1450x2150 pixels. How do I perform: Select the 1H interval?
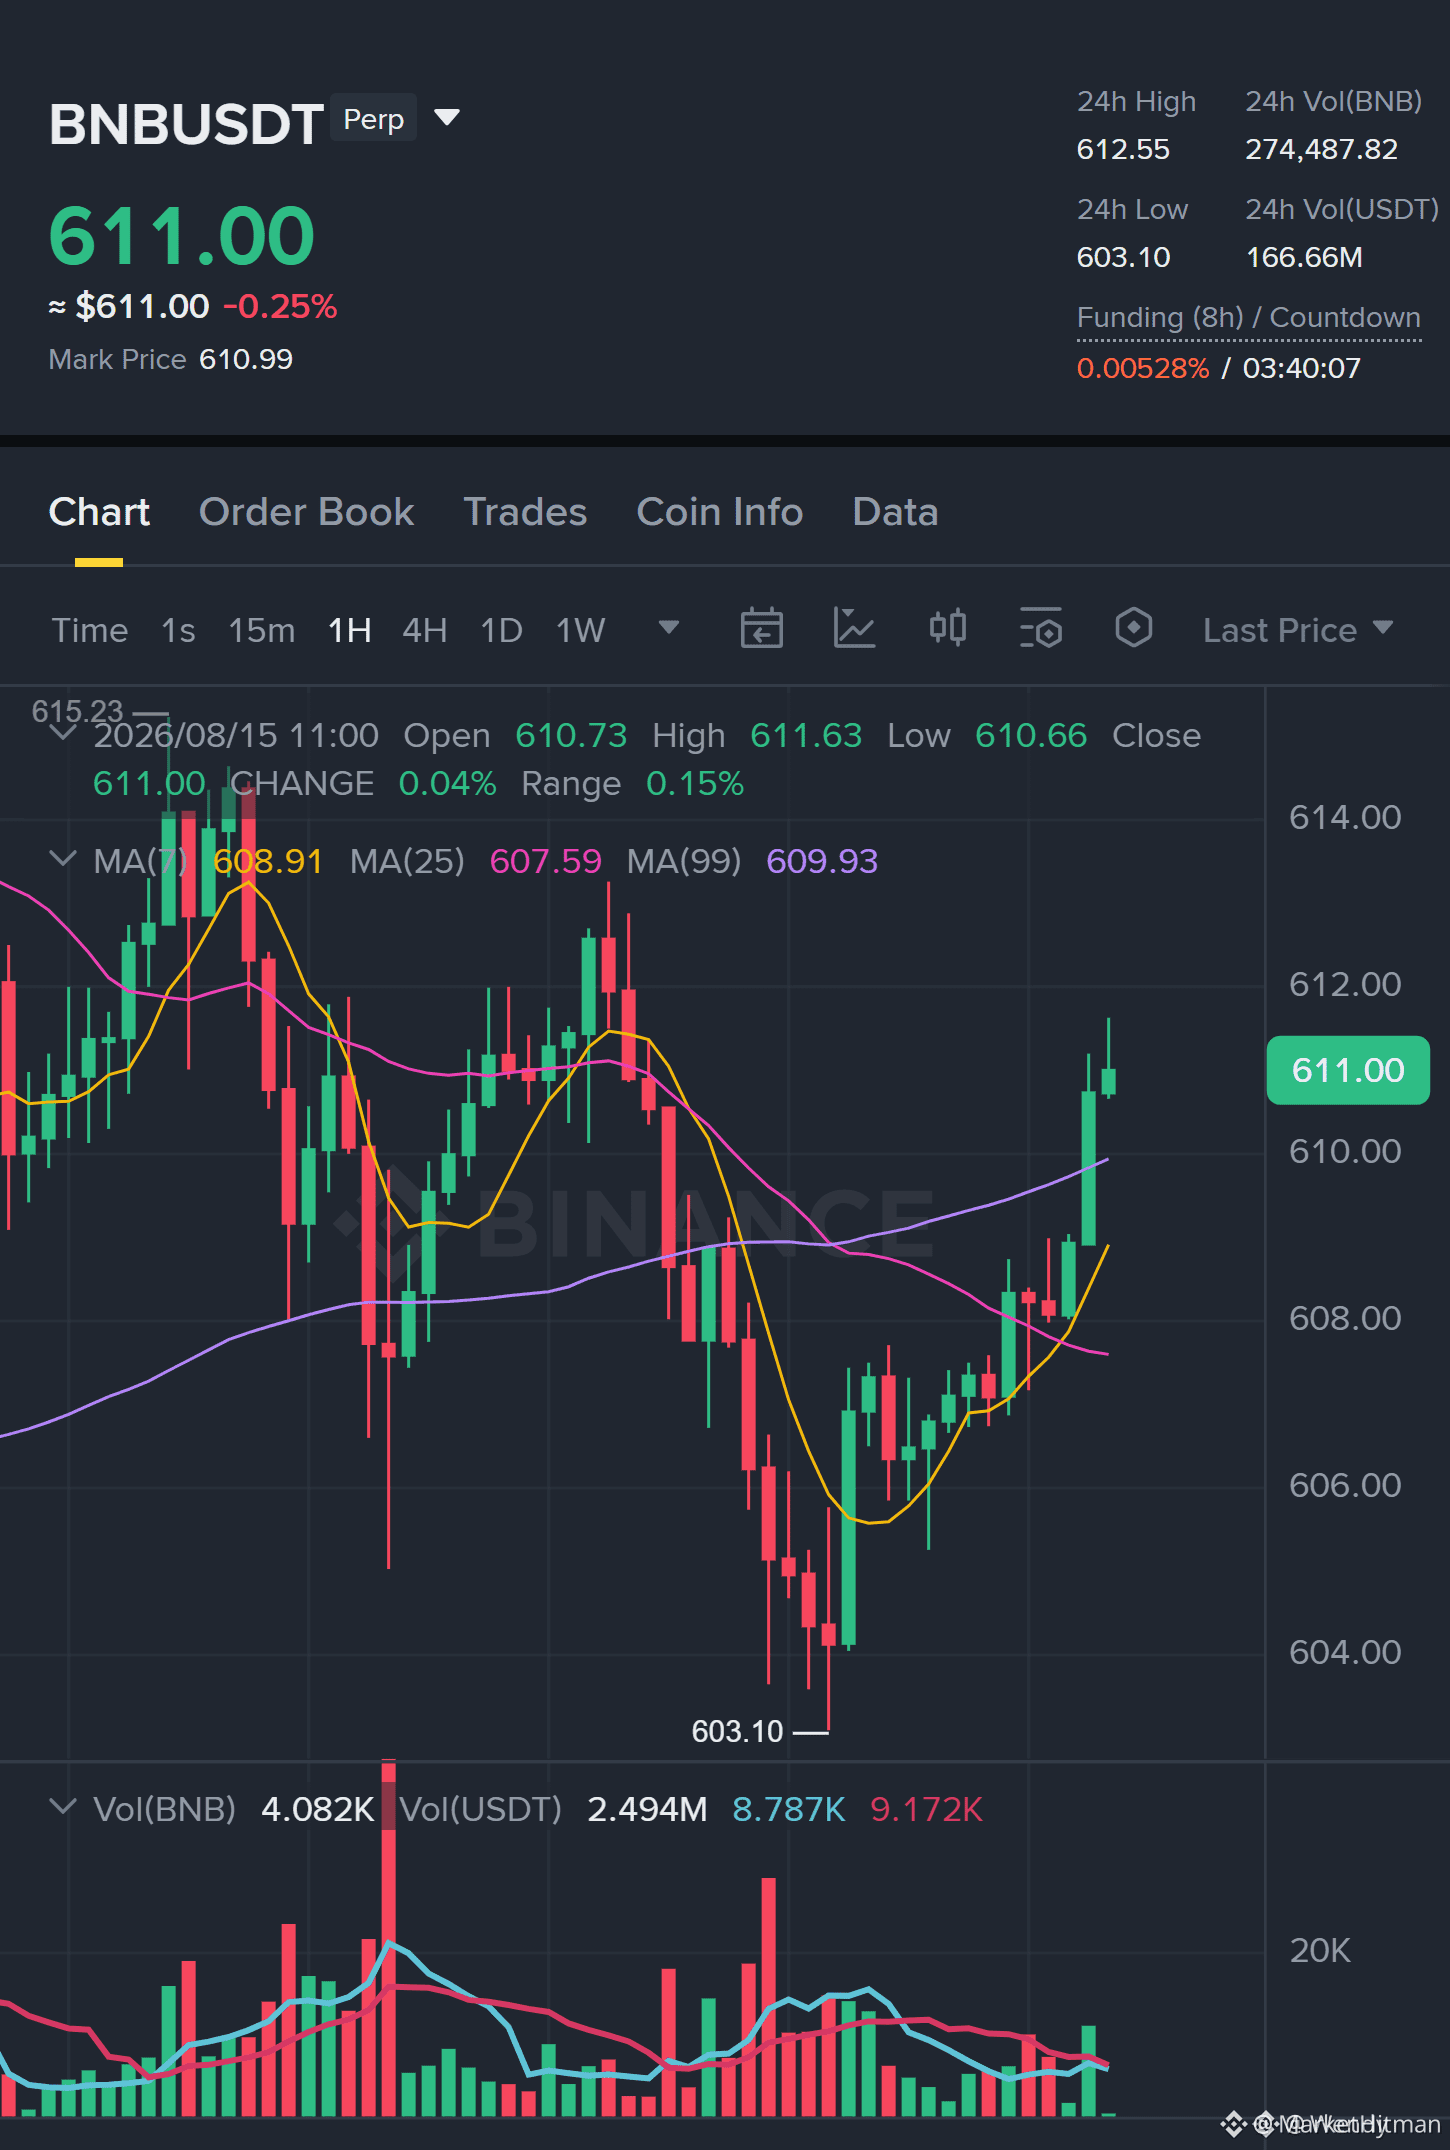[350, 630]
